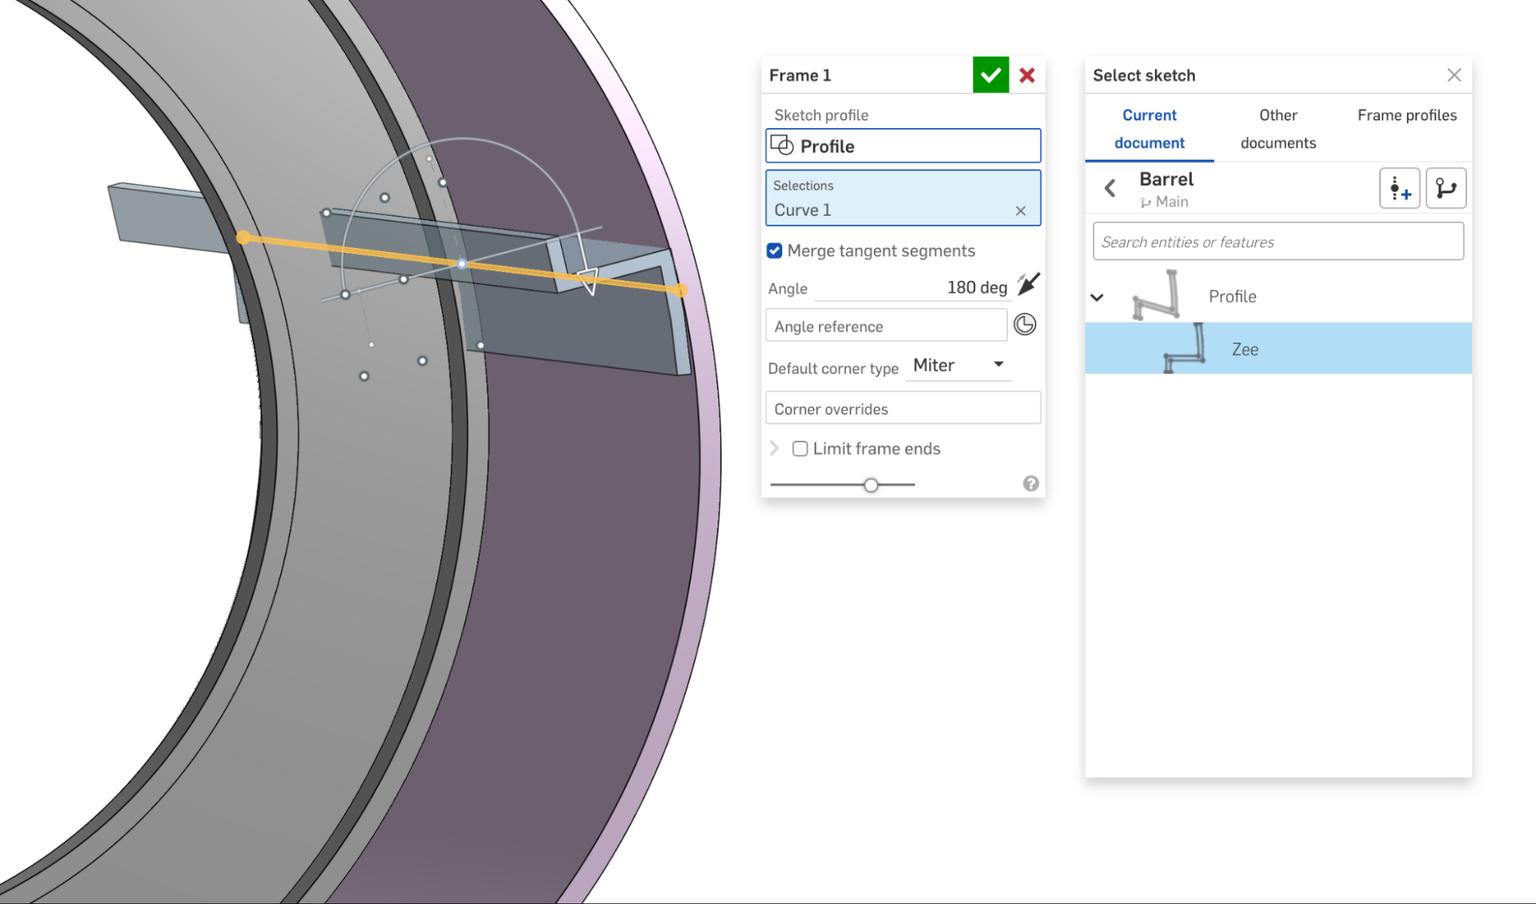Click the opposite direction arrow next to Angle
This screenshot has width=1536, height=904.
[x=1028, y=283]
